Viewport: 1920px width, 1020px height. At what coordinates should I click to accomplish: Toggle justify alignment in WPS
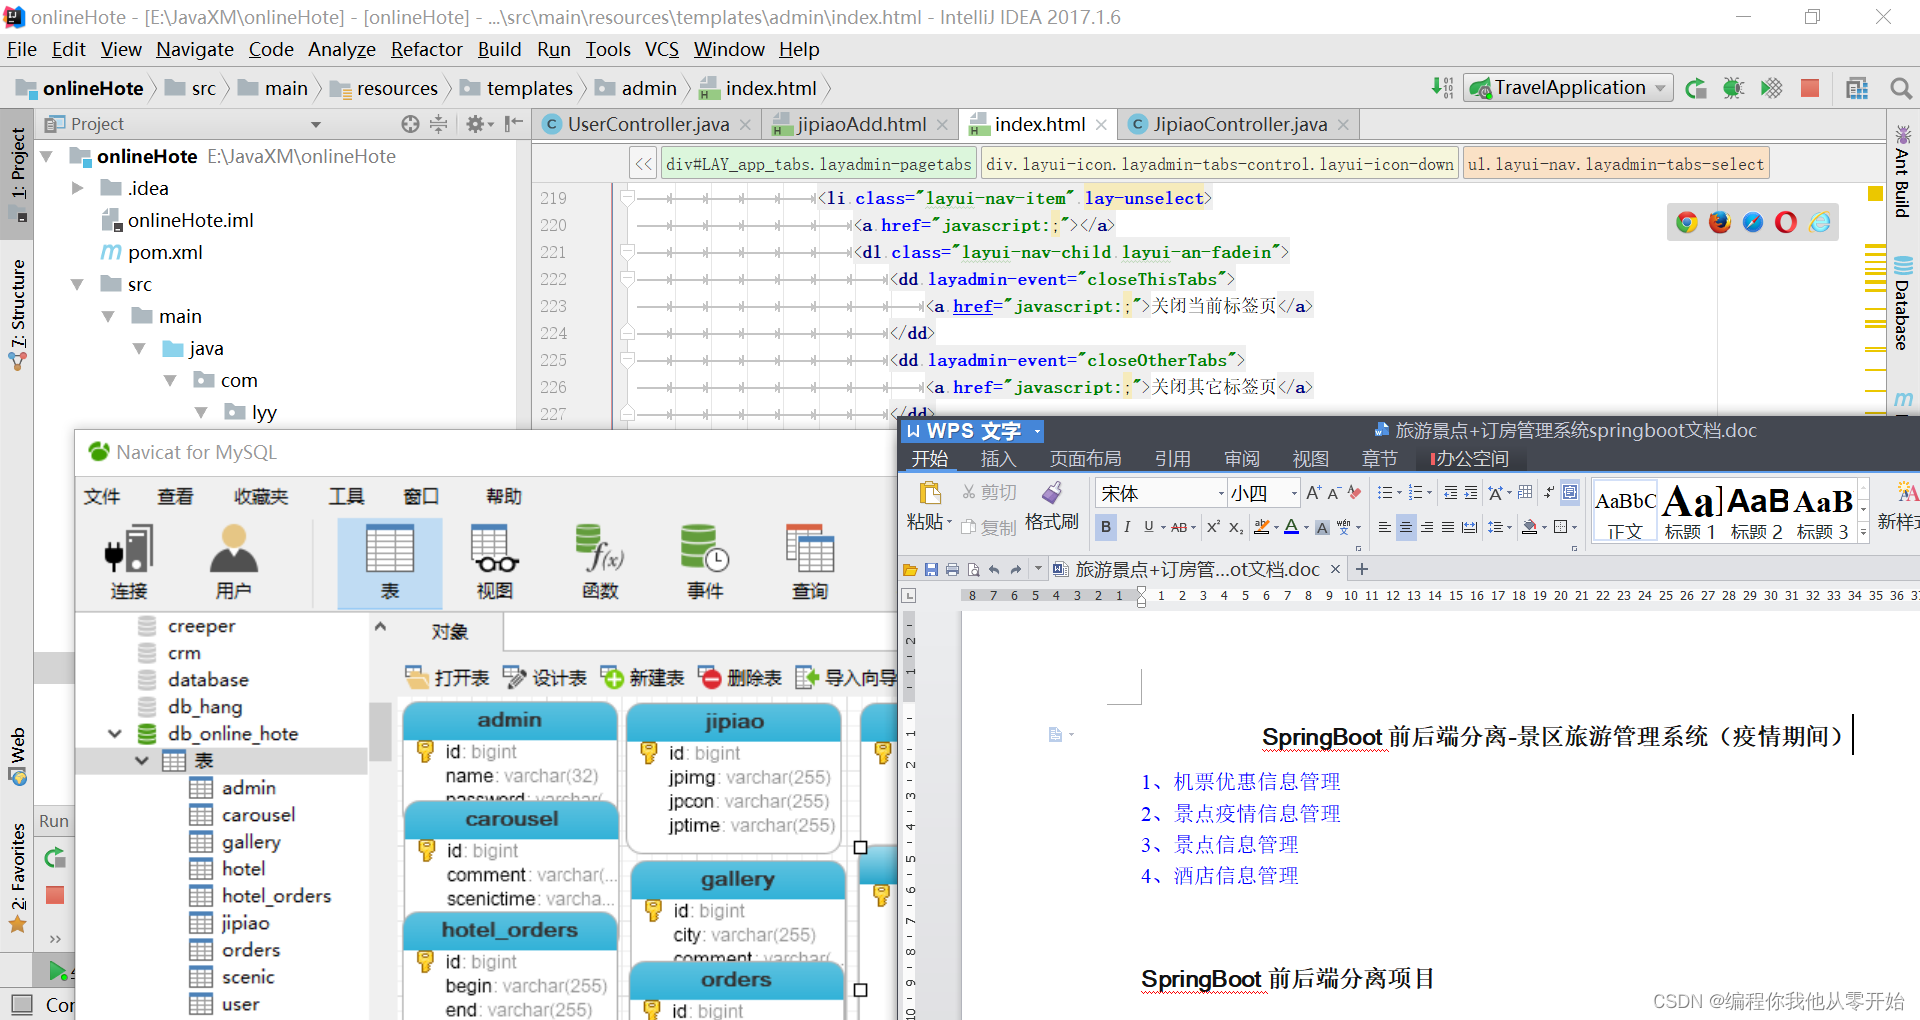1448,527
